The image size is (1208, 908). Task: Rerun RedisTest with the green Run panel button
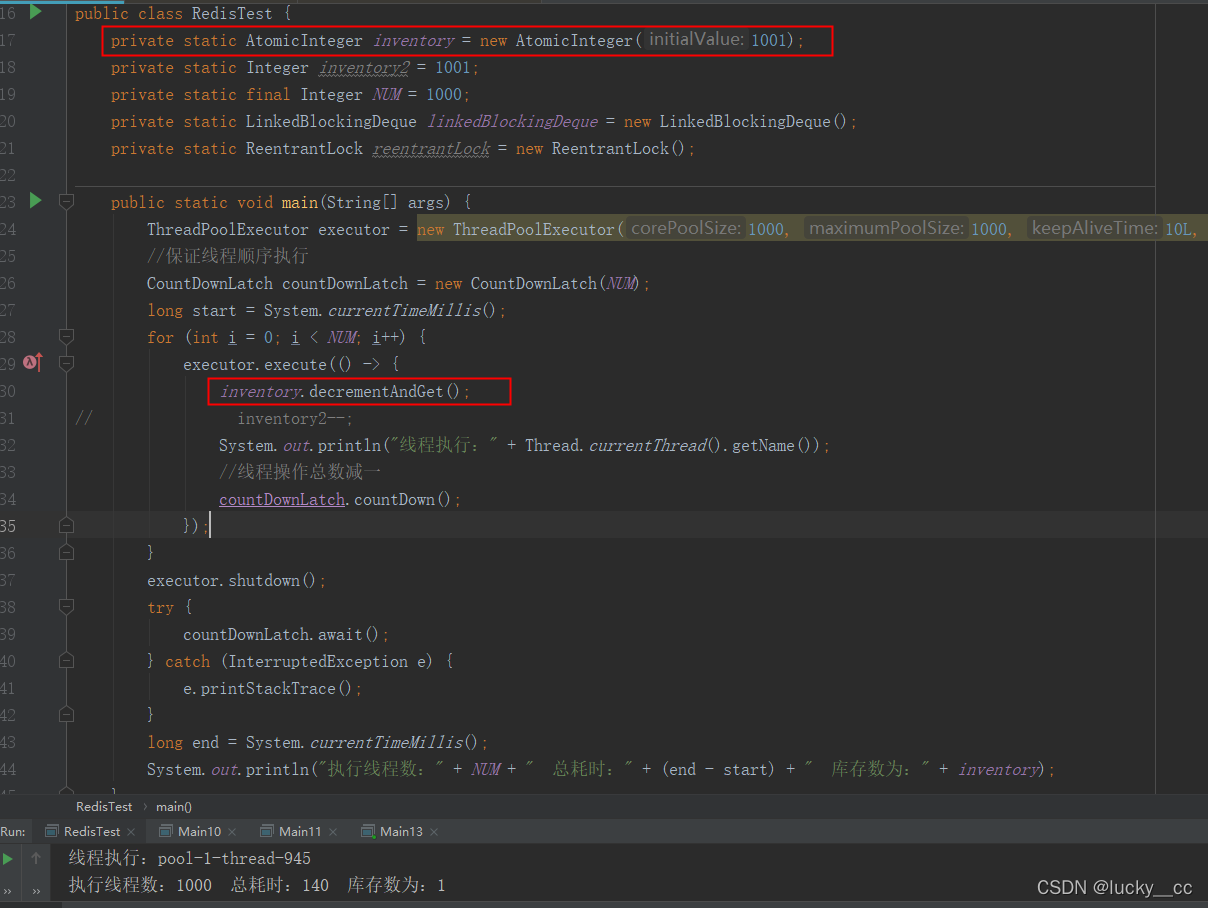point(8,858)
